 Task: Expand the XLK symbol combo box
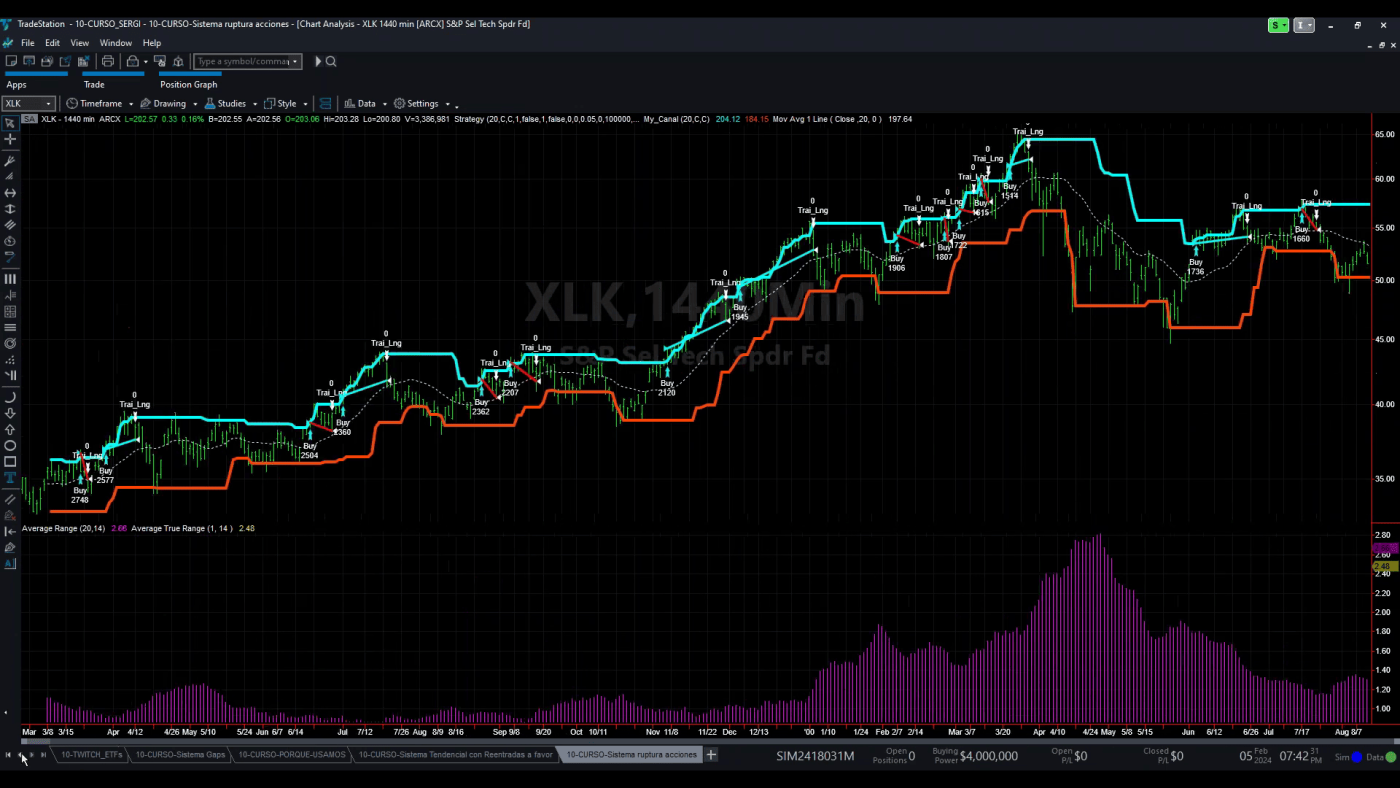(48, 103)
